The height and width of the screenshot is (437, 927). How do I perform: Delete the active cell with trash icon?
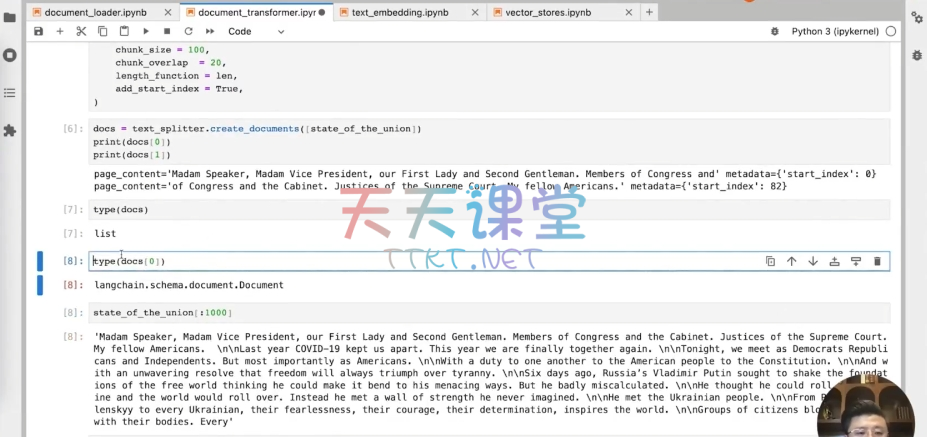(877, 261)
